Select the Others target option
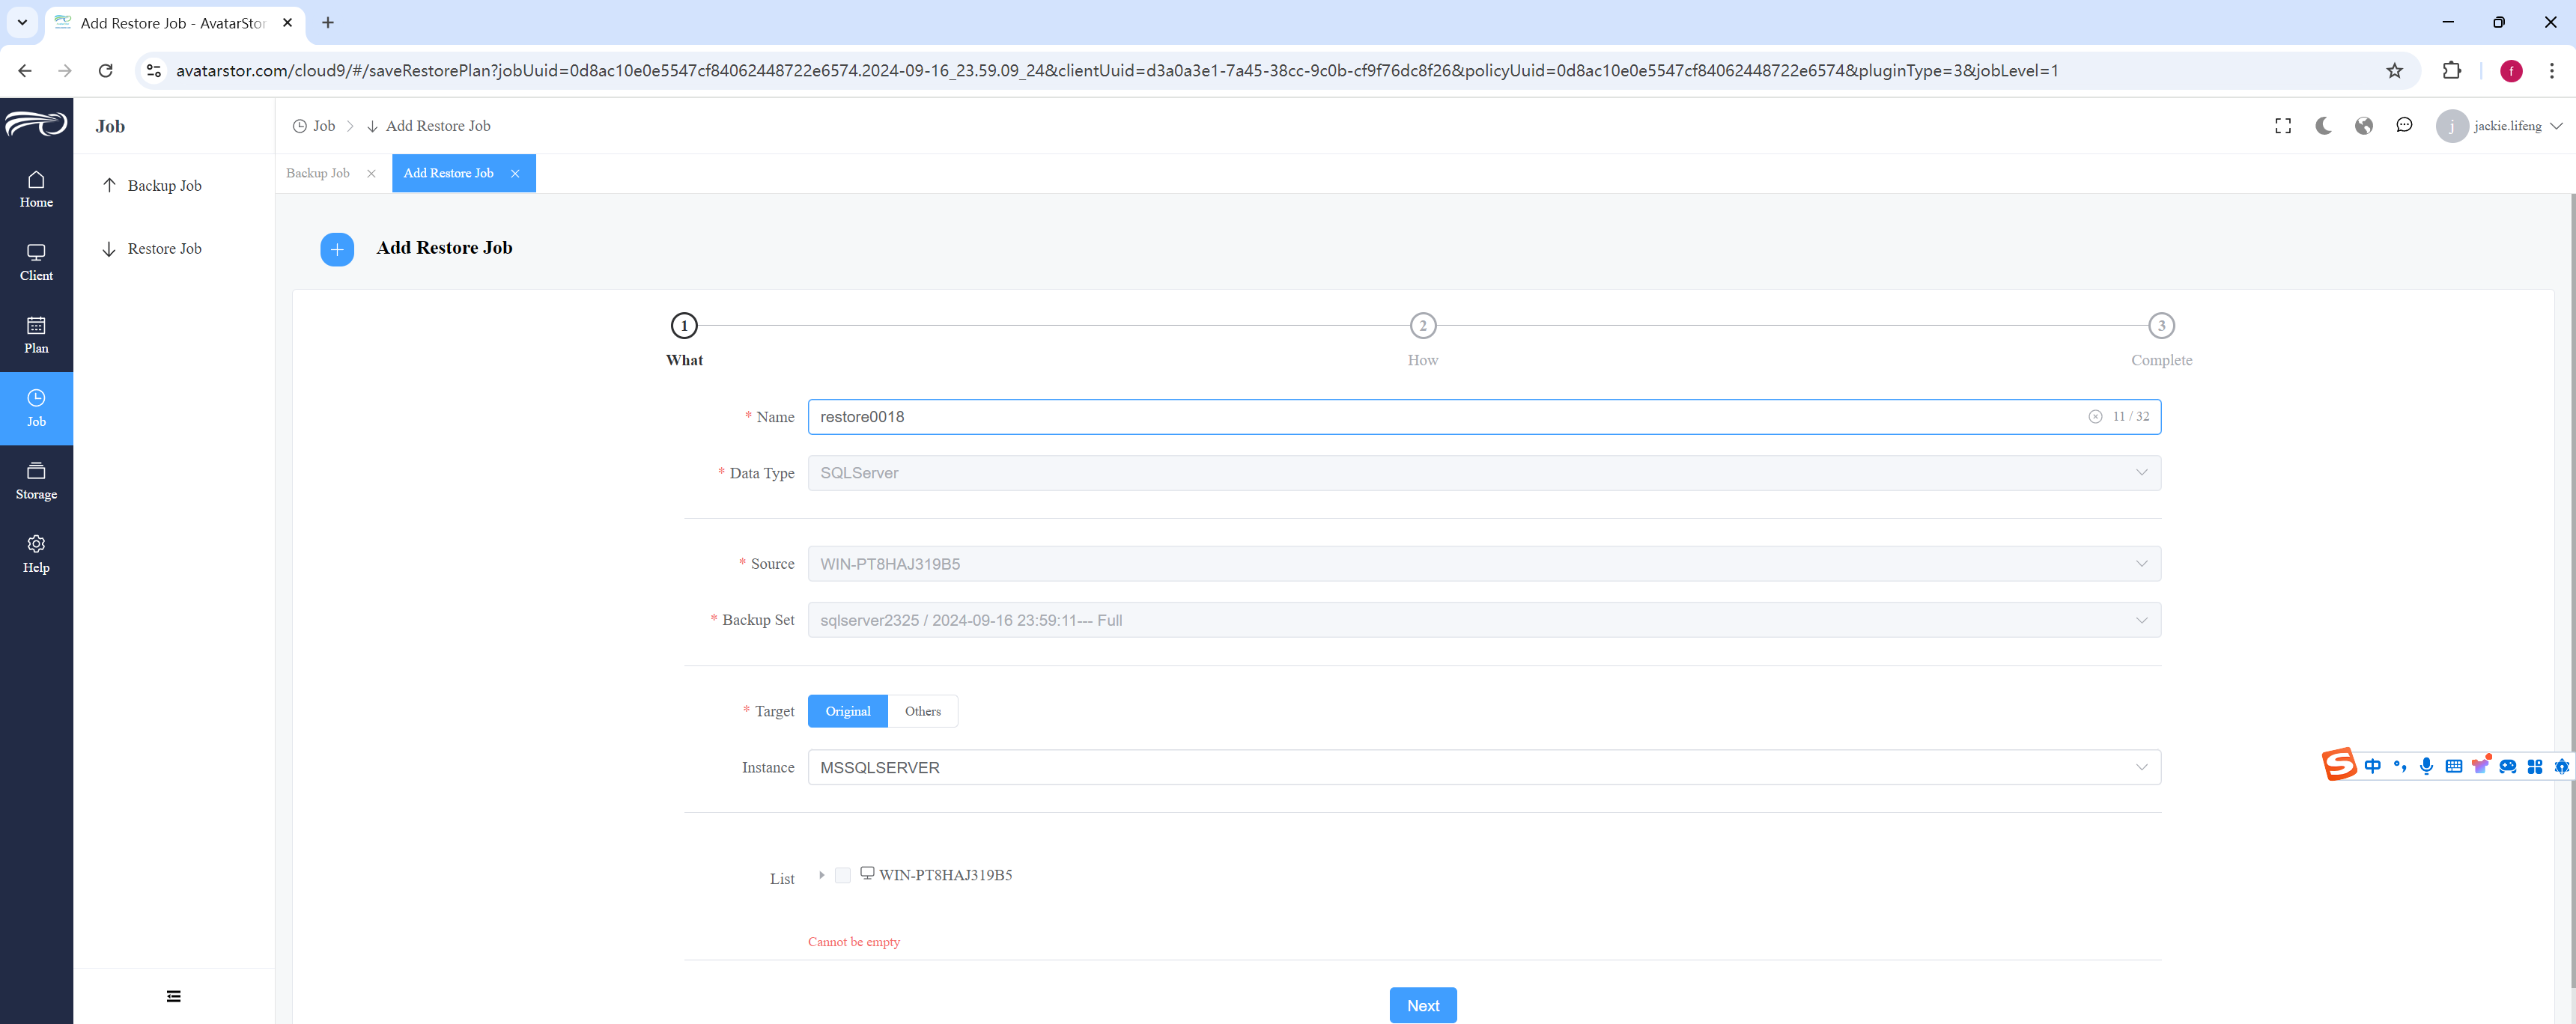Screen dimensions: 2576x1024 (922, 711)
